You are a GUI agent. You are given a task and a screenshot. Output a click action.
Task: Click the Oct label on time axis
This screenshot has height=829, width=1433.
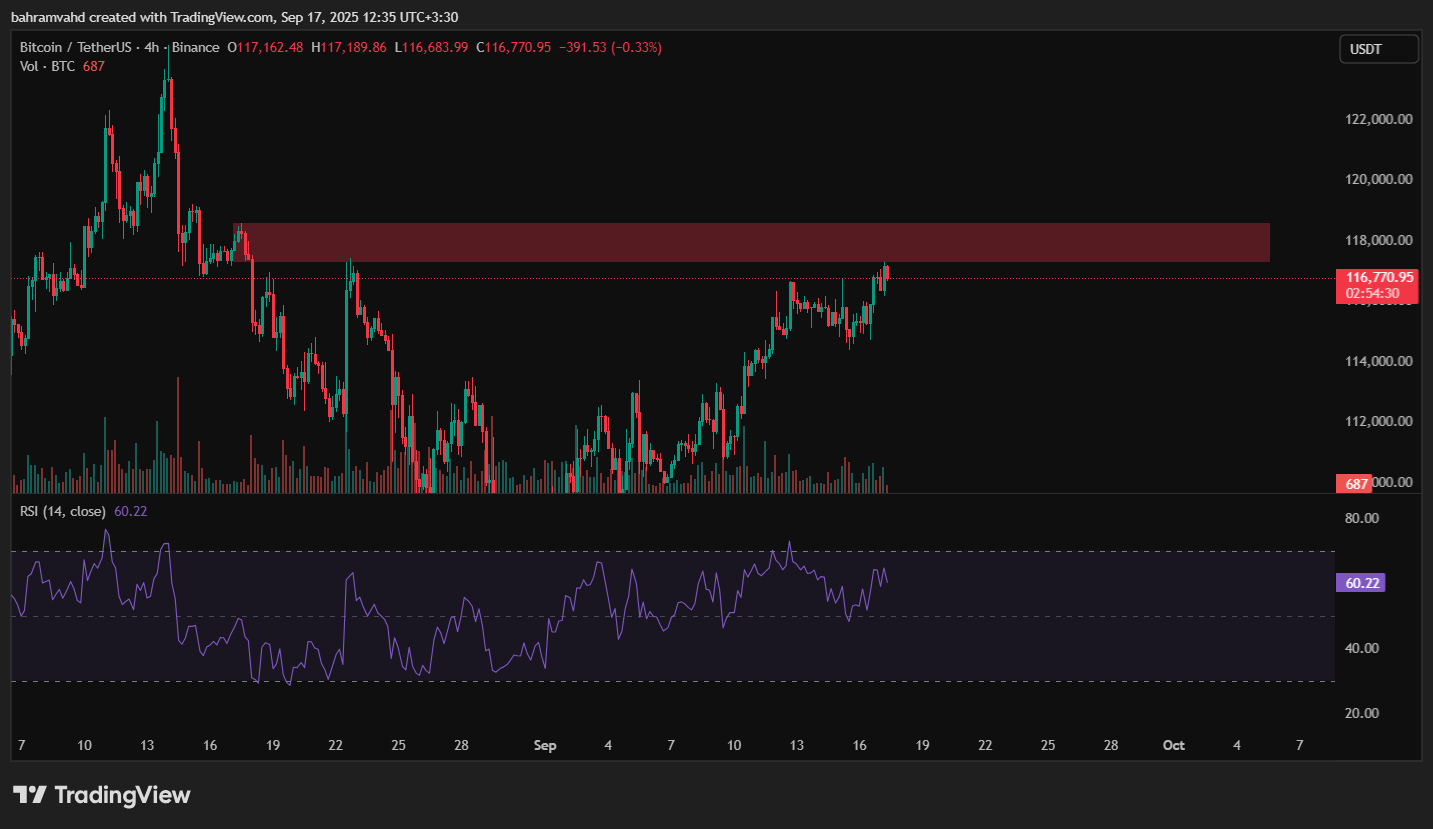1174,745
